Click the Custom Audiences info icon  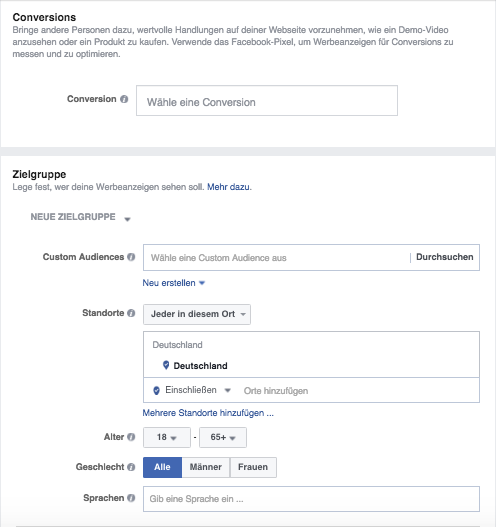131,257
